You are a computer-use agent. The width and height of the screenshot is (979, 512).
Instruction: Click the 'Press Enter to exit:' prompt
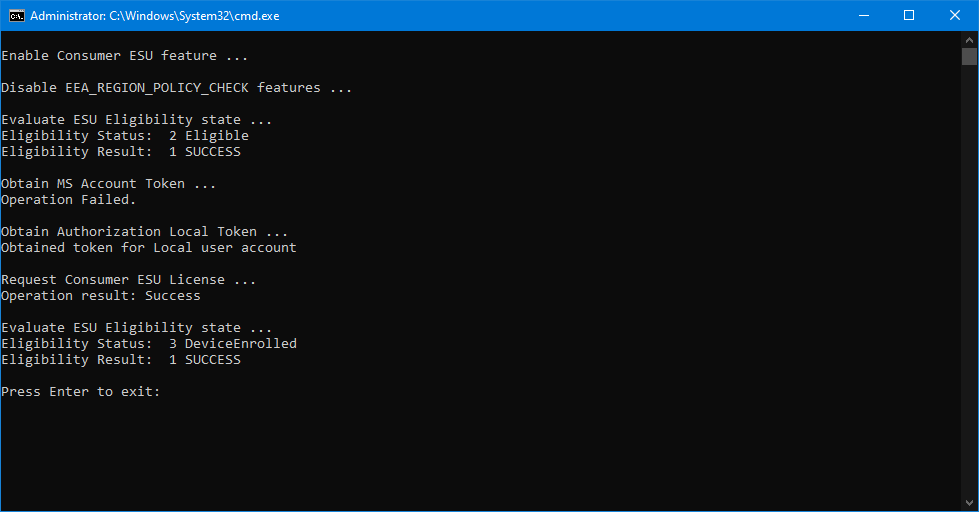coord(80,392)
